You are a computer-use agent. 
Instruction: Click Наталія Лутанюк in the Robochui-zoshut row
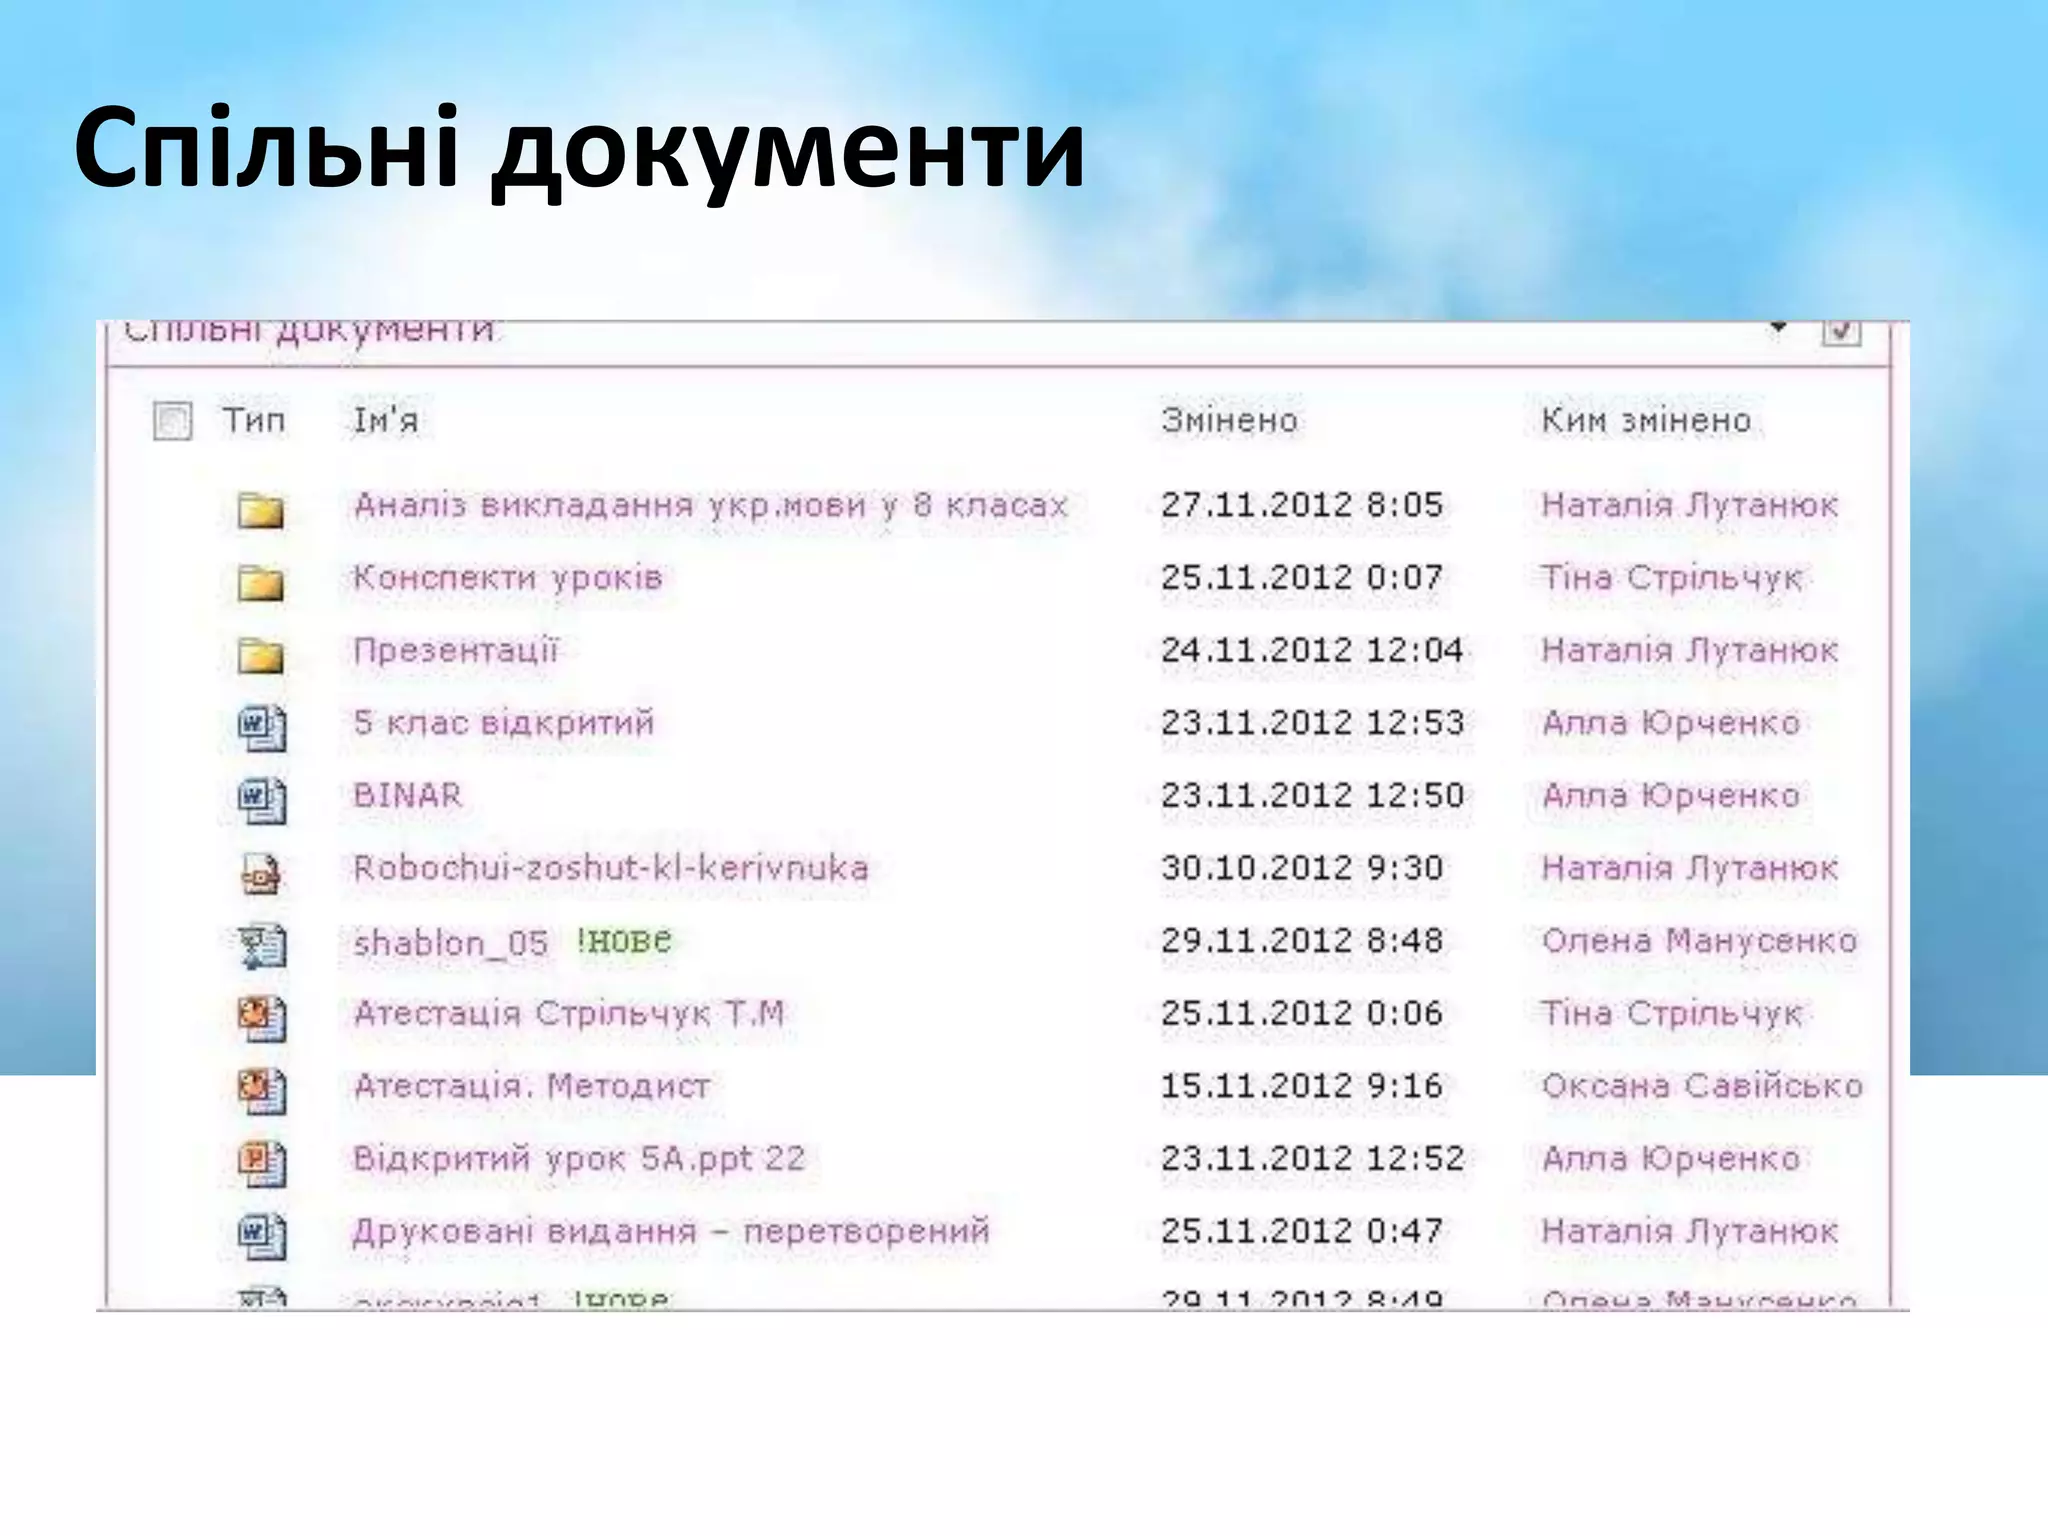pyautogui.click(x=1689, y=868)
